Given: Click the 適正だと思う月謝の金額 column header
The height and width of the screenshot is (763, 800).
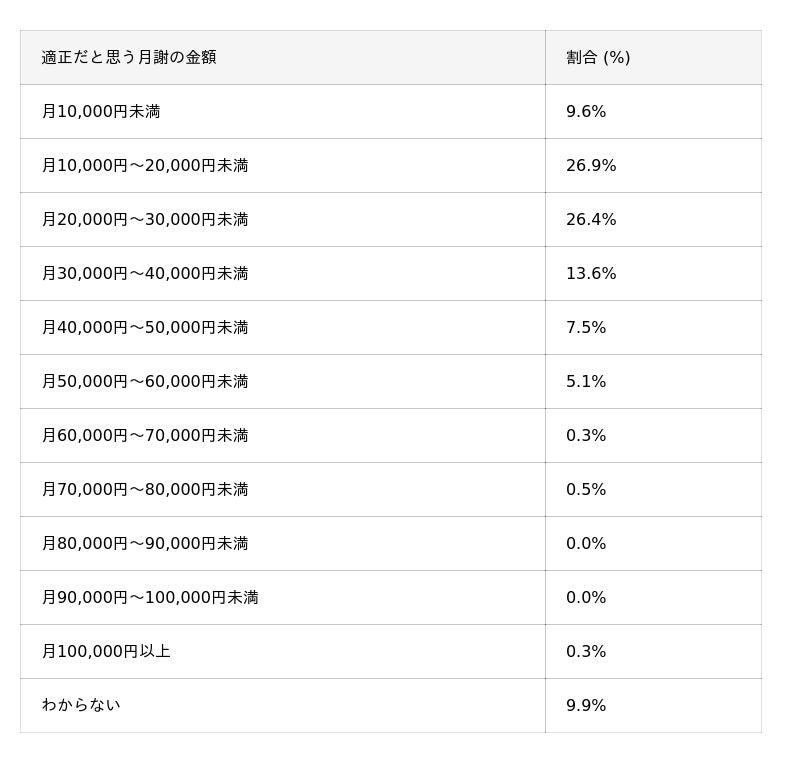Looking at the screenshot, I should coord(129,58).
